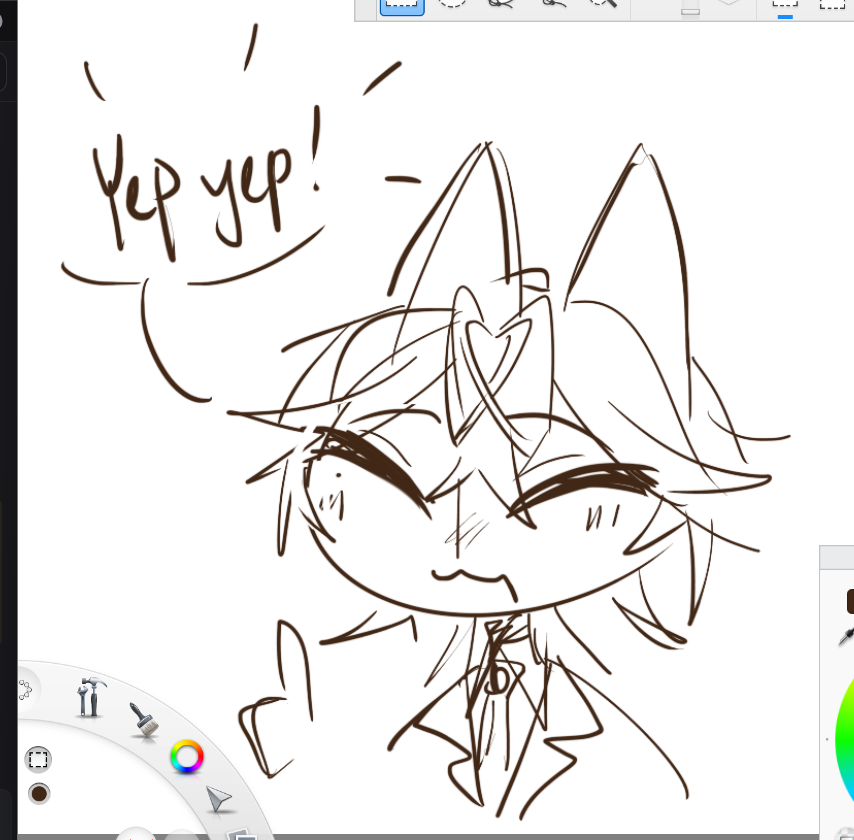Viewport: 854px width, 840px height.
Task: Click the gray arrow icon in the lagoon
Action: (x=219, y=799)
